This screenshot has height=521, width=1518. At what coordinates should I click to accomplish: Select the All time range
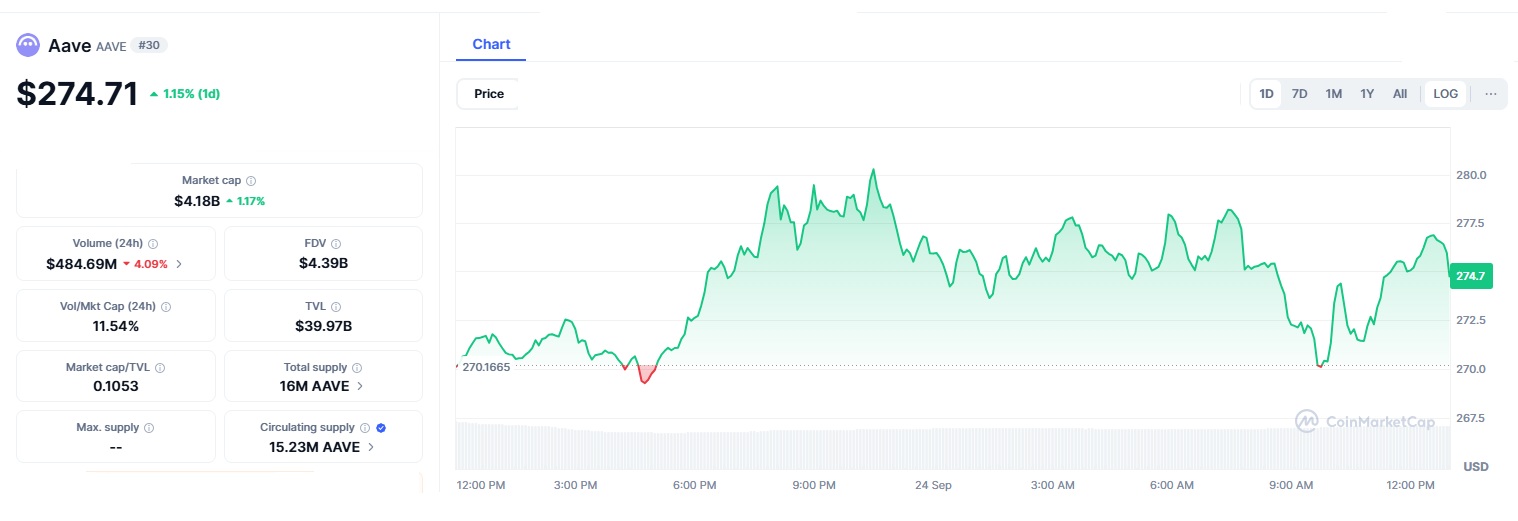point(1400,94)
